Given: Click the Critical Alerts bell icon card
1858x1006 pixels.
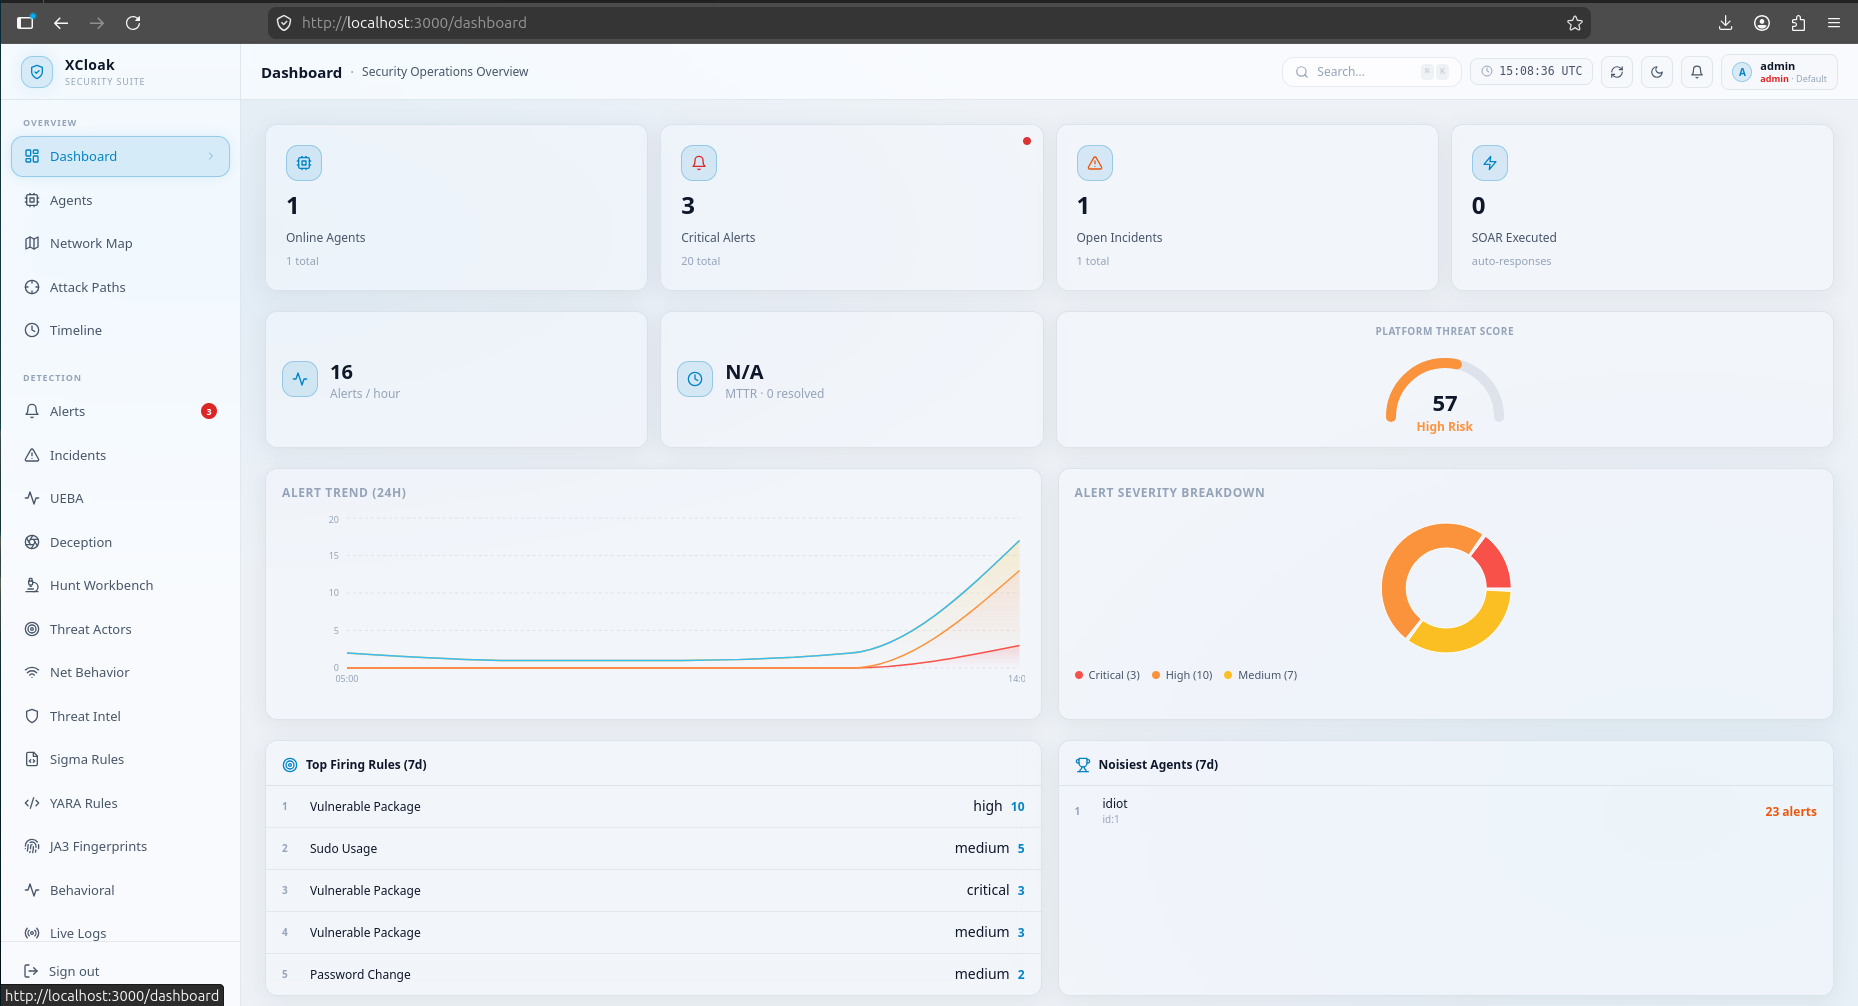Looking at the screenshot, I should pyautogui.click(x=699, y=163).
